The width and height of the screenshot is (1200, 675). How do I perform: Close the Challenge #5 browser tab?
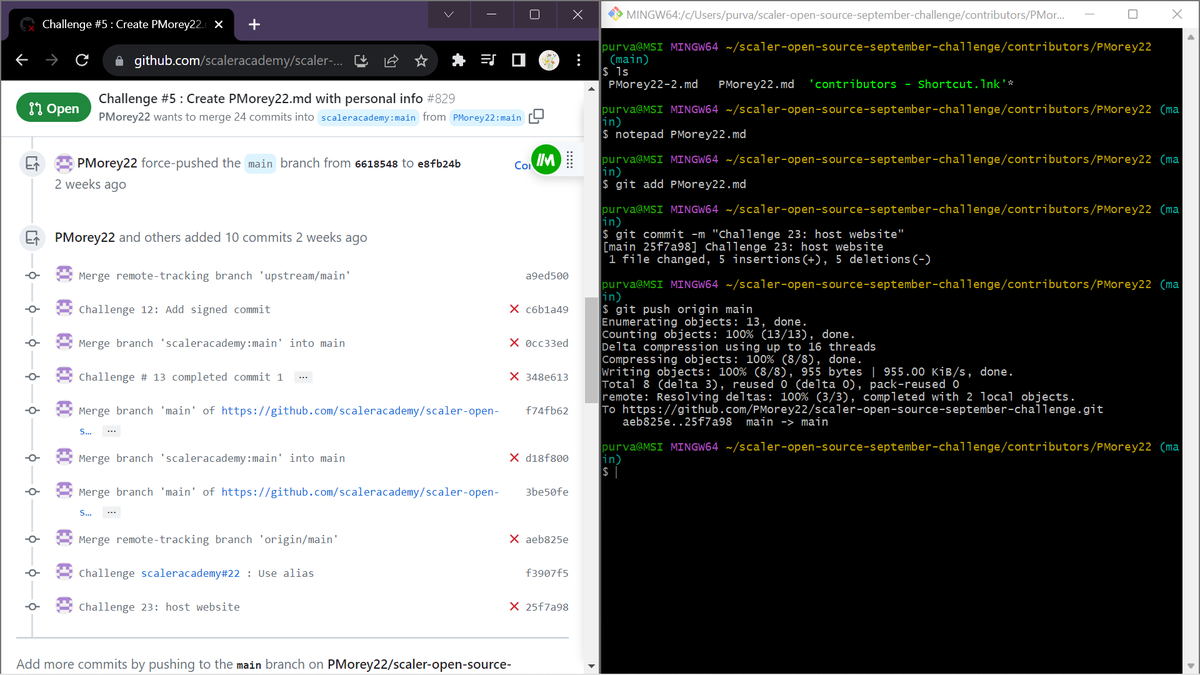pyautogui.click(x=220, y=24)
